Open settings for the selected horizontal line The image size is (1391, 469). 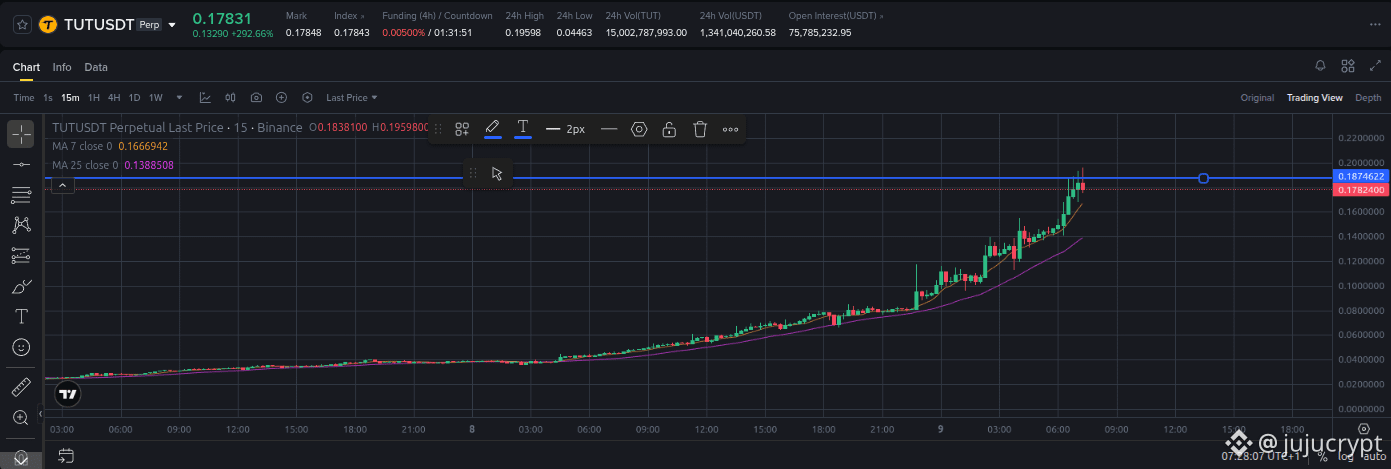click(639, 129)
